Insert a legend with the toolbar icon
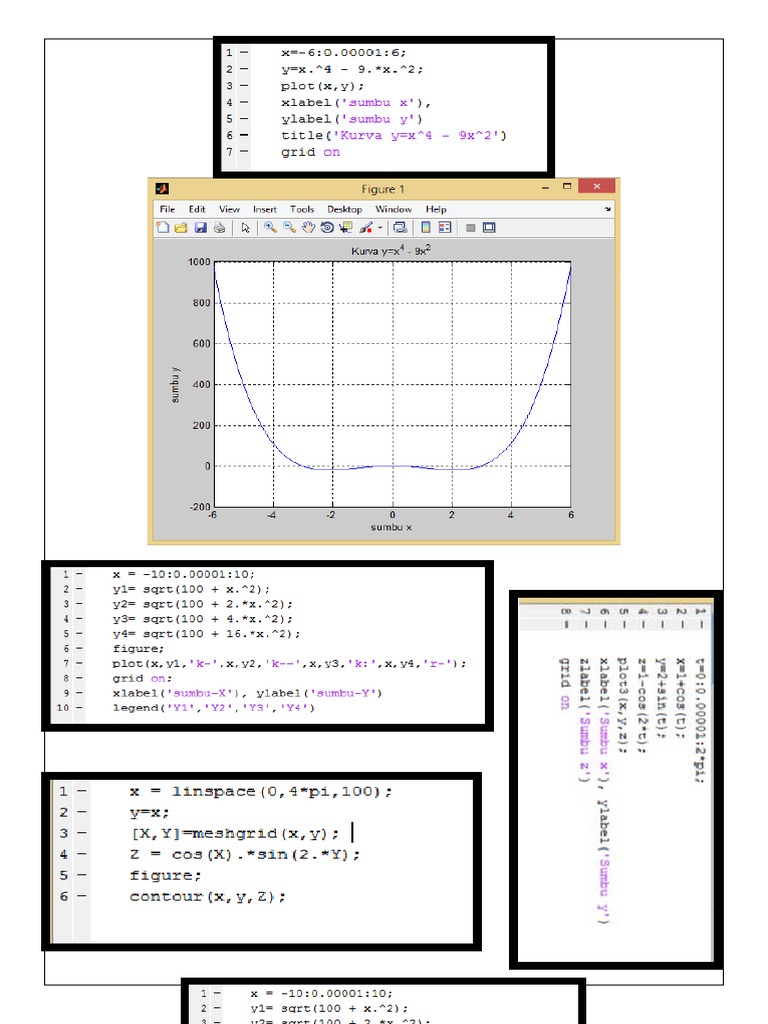Image resolution: width=768 pixels, height=1024 pixels. pyautogui.click(x=445, y=227)
